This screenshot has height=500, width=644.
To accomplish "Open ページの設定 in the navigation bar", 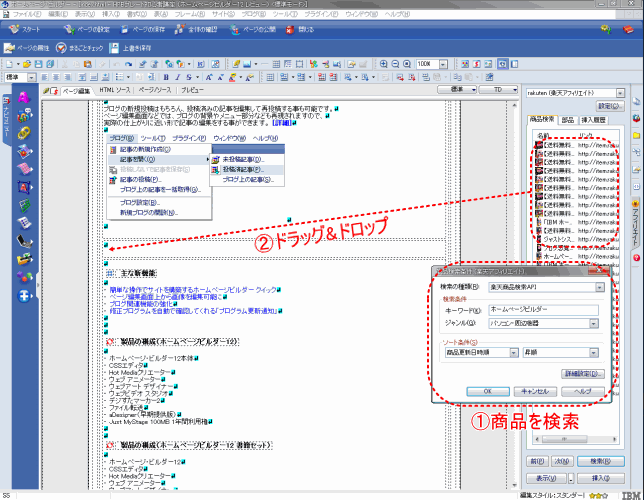I will click(87, 30).
